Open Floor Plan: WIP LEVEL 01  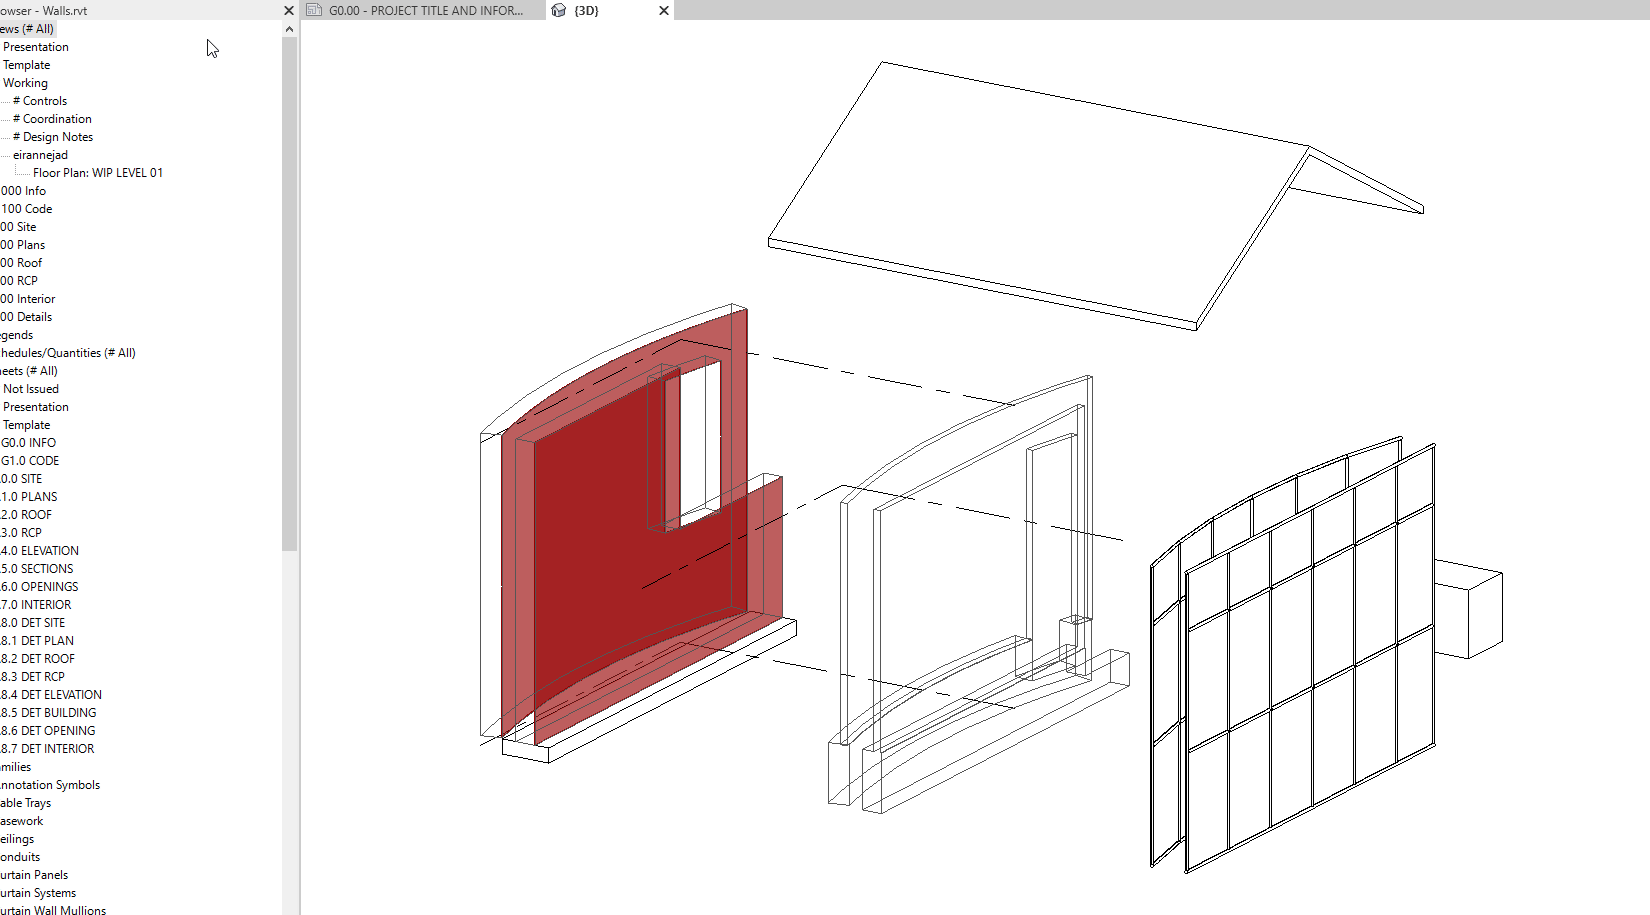97,173
